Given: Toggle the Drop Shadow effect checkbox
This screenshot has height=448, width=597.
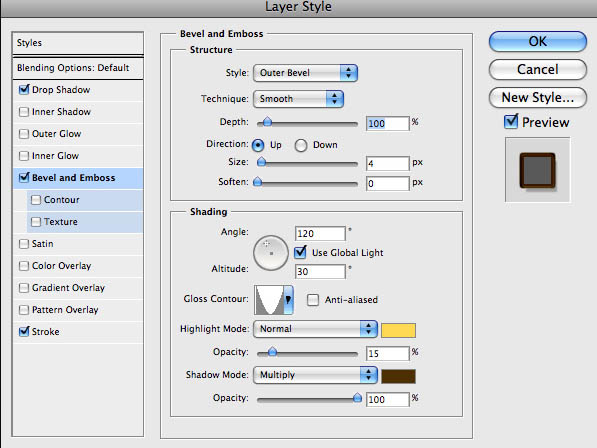Looking at the screenshot, I should (24, 90).
